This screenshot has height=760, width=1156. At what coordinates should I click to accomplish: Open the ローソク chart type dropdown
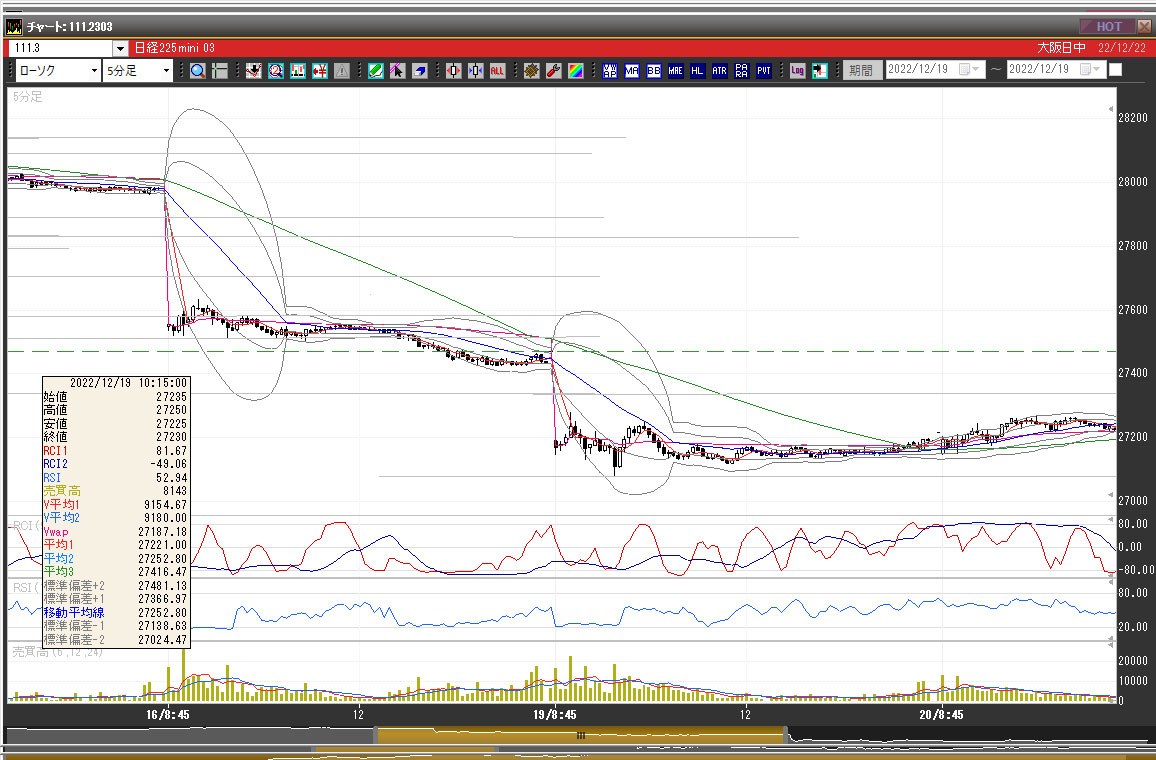point(94,71)
